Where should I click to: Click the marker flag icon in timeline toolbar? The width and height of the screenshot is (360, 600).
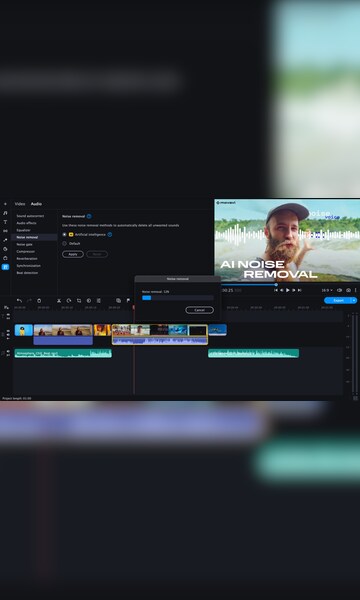pyautogui.click(x=128, y=301)
